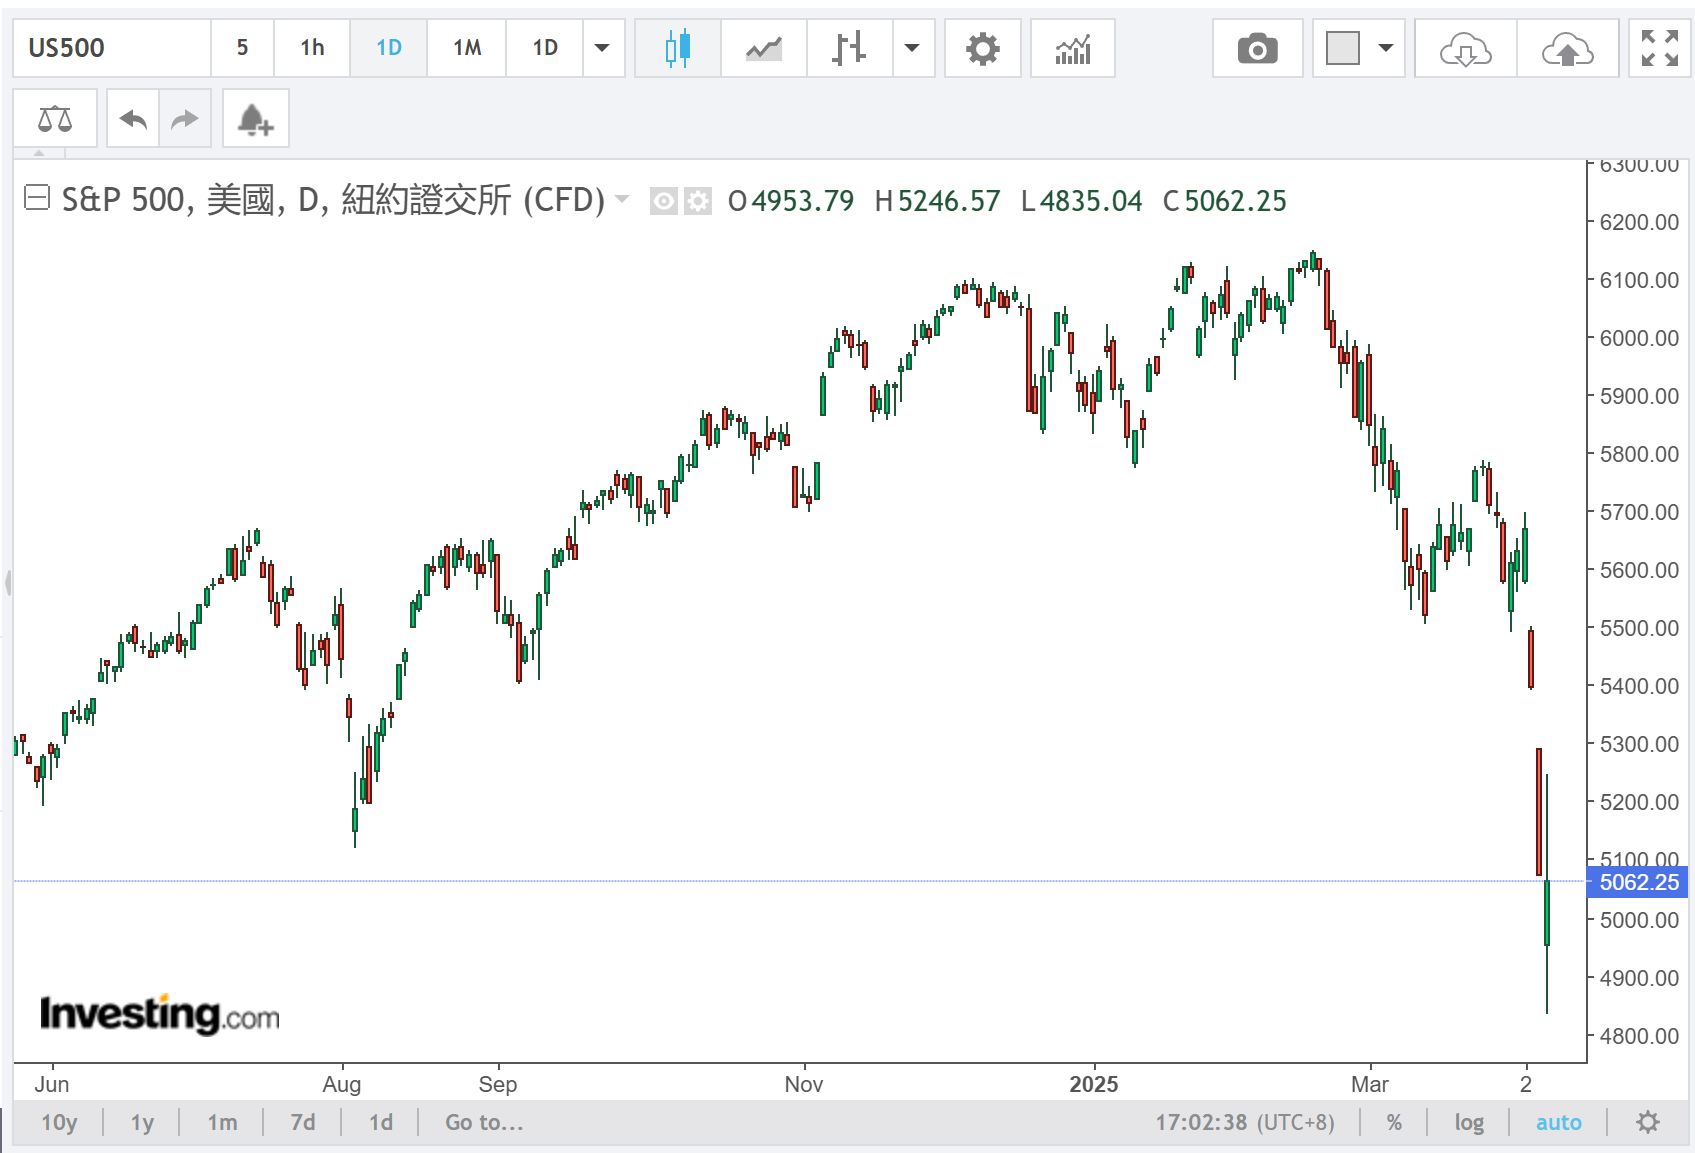Toggle fullscreen mode with arrows icon
The image size is (1695, 1153).
pyautogui.click(x=1660, y=48)
